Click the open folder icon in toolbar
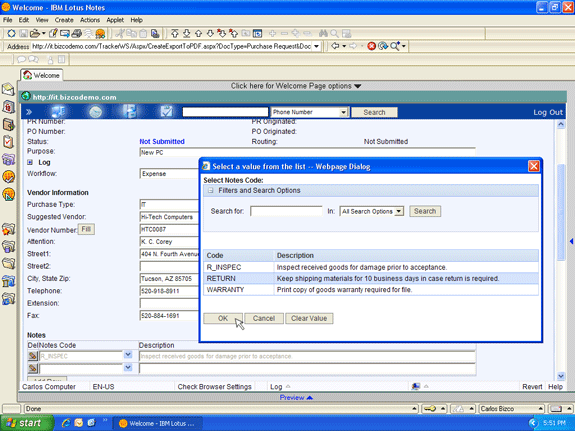The image size is (575, 431). click(35, 34)
